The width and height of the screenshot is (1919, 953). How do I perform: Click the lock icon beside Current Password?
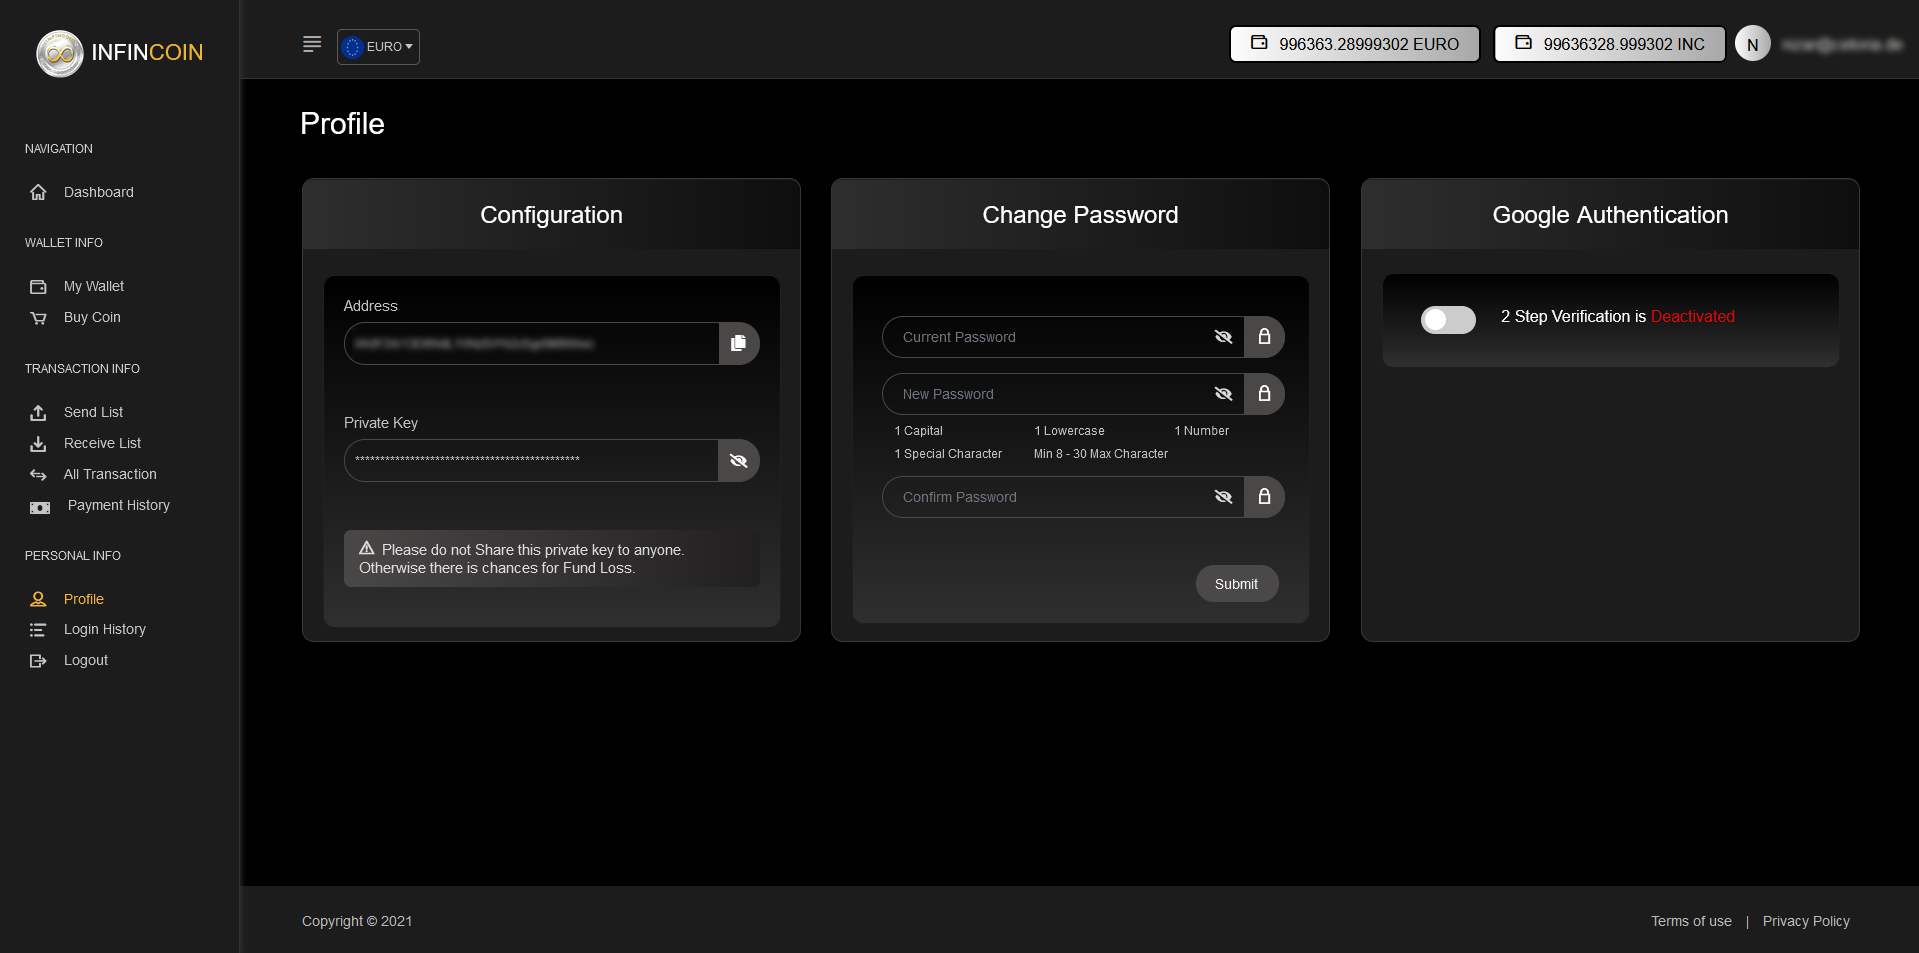coord(1264,337)
